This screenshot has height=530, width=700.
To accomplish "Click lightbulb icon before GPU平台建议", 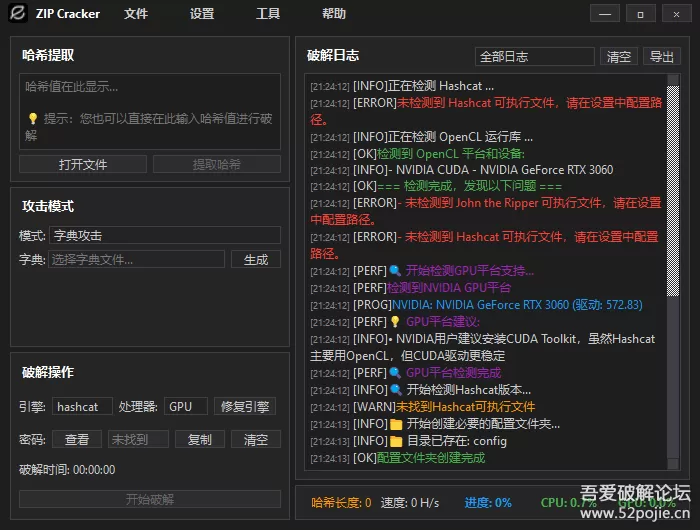I will click(x=395, y=321).
